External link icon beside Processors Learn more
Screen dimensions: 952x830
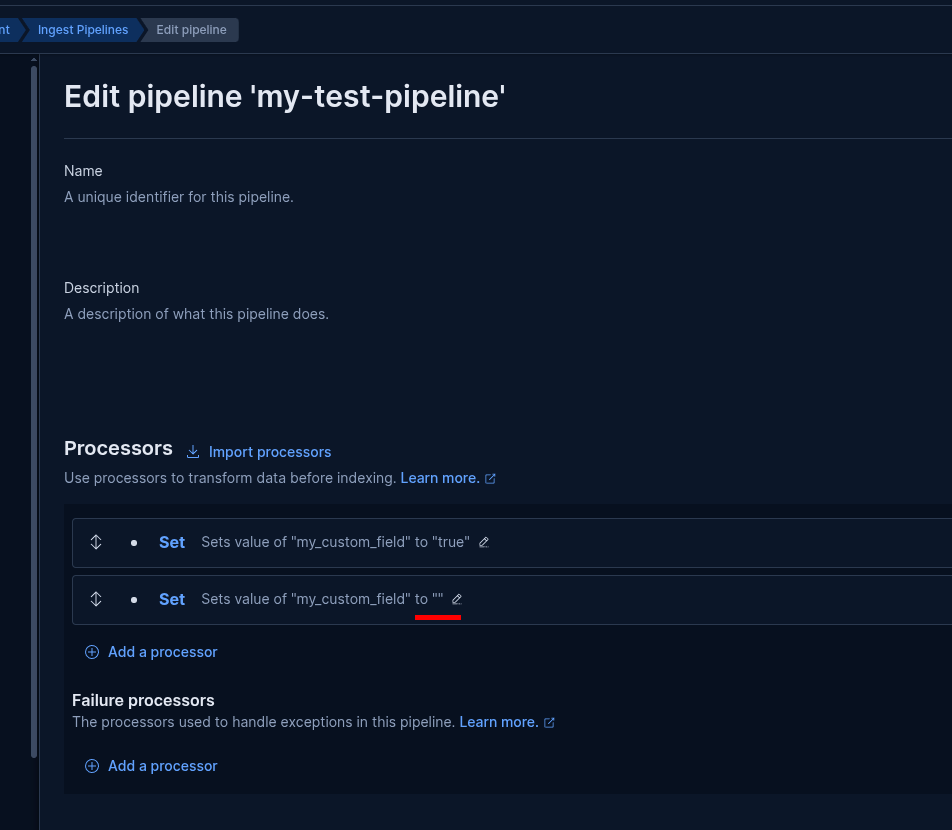click(490, 479)
